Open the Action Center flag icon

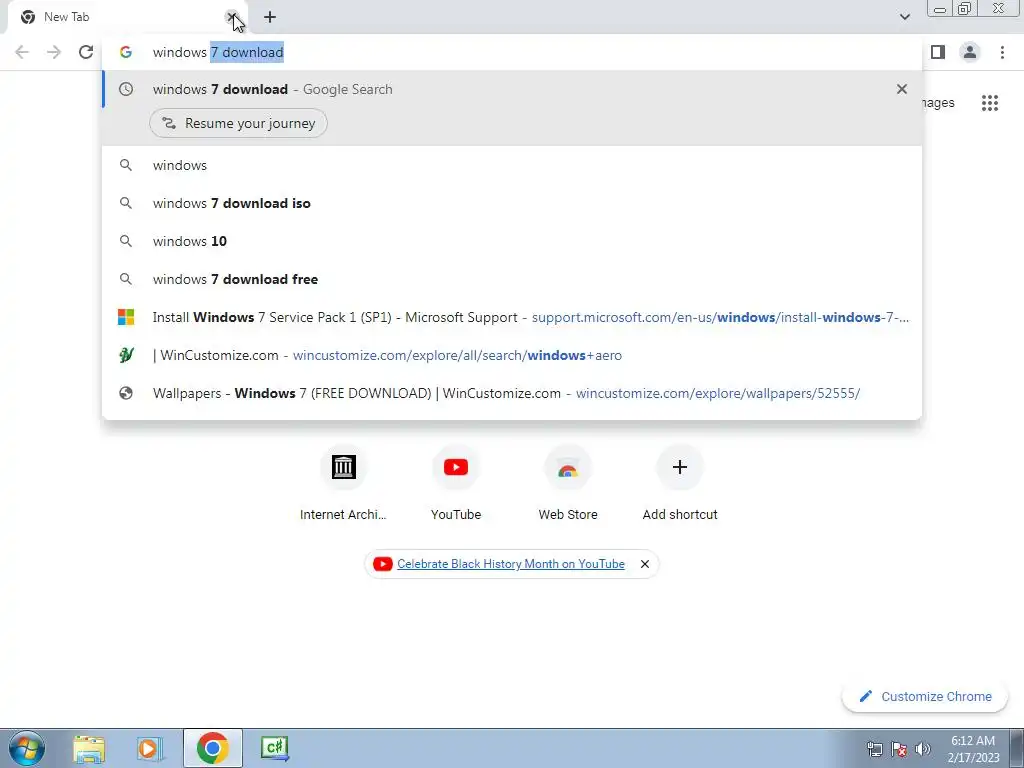click(899, 749)
